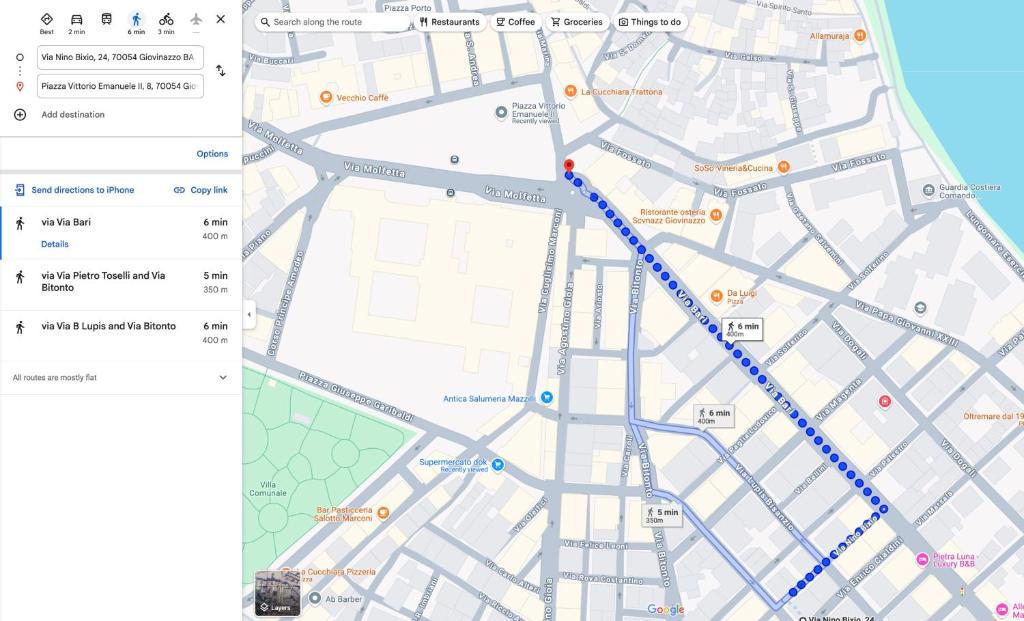This screenshot has height=621, width=1024.
Task: Open the Layers map thumbnail
Action: coord(277,593)
